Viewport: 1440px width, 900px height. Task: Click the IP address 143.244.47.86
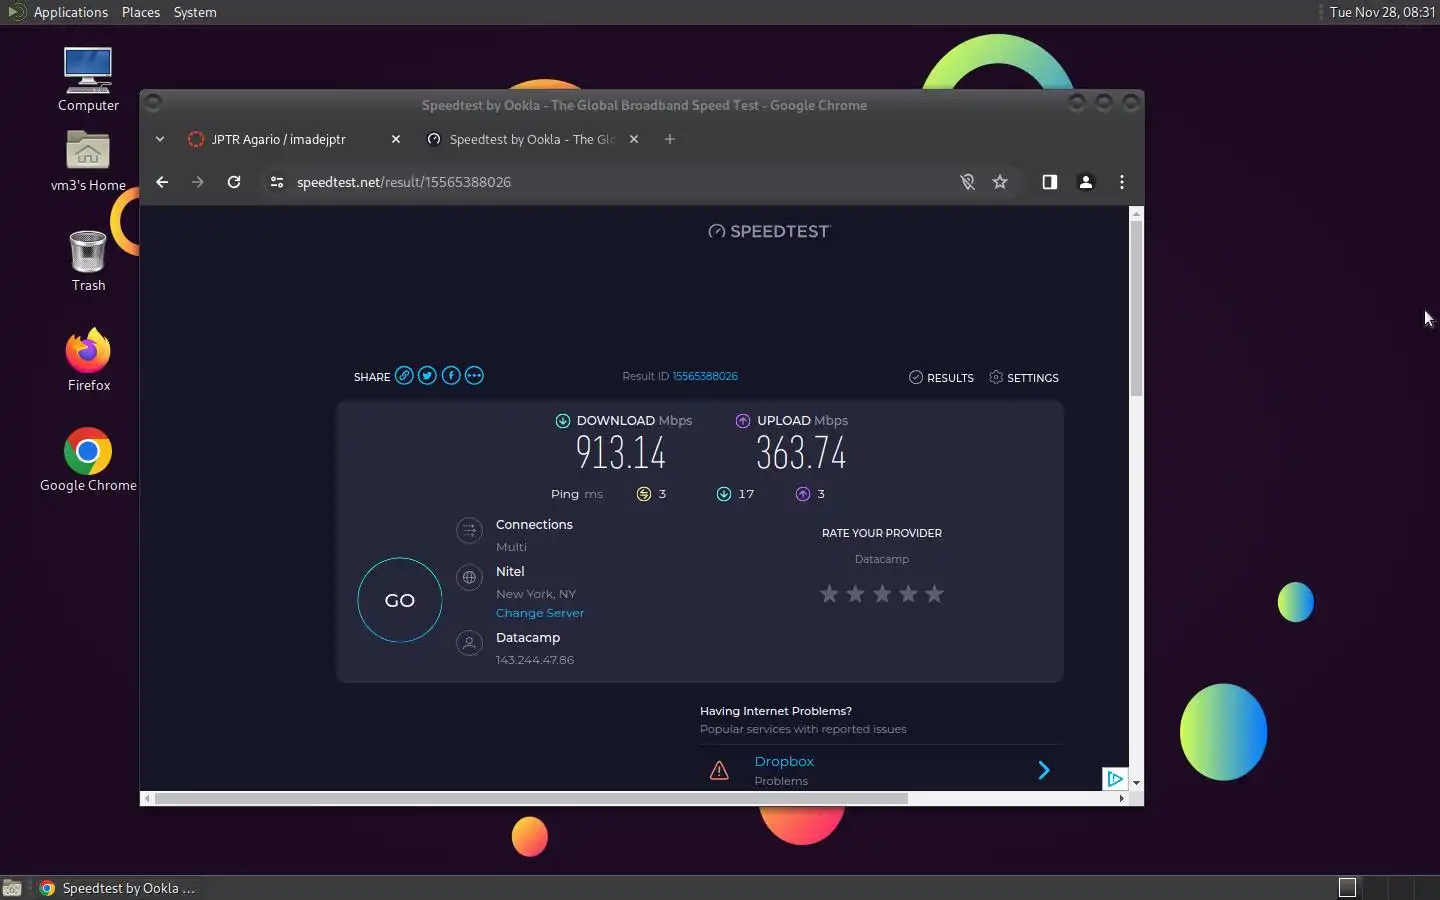(x=535, y=660)
